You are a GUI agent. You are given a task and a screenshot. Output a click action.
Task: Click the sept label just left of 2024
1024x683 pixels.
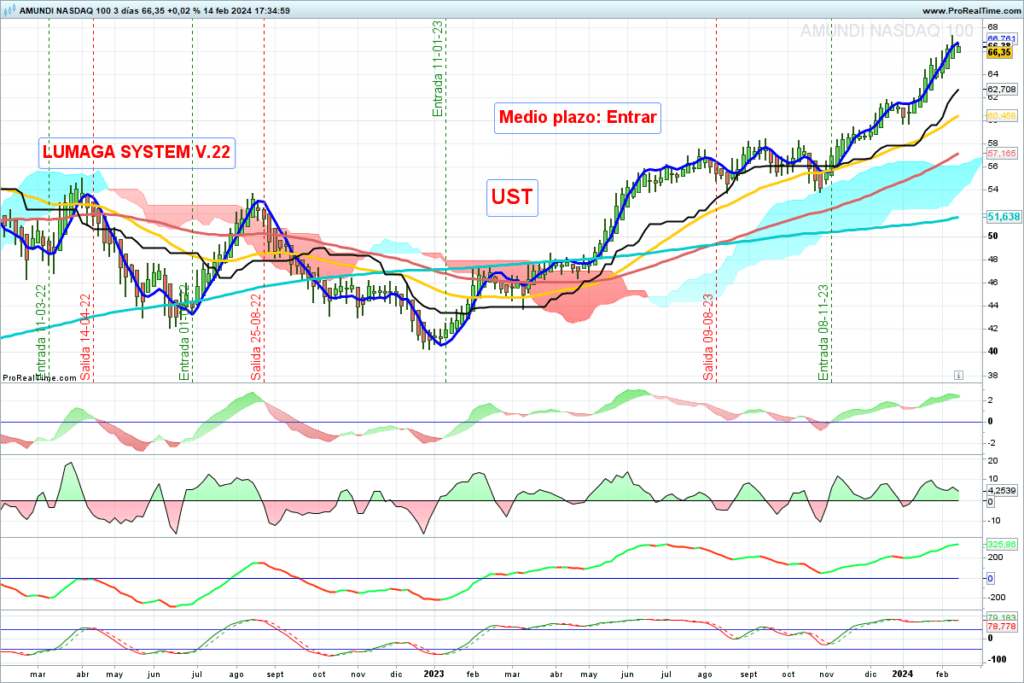point(749,675)
